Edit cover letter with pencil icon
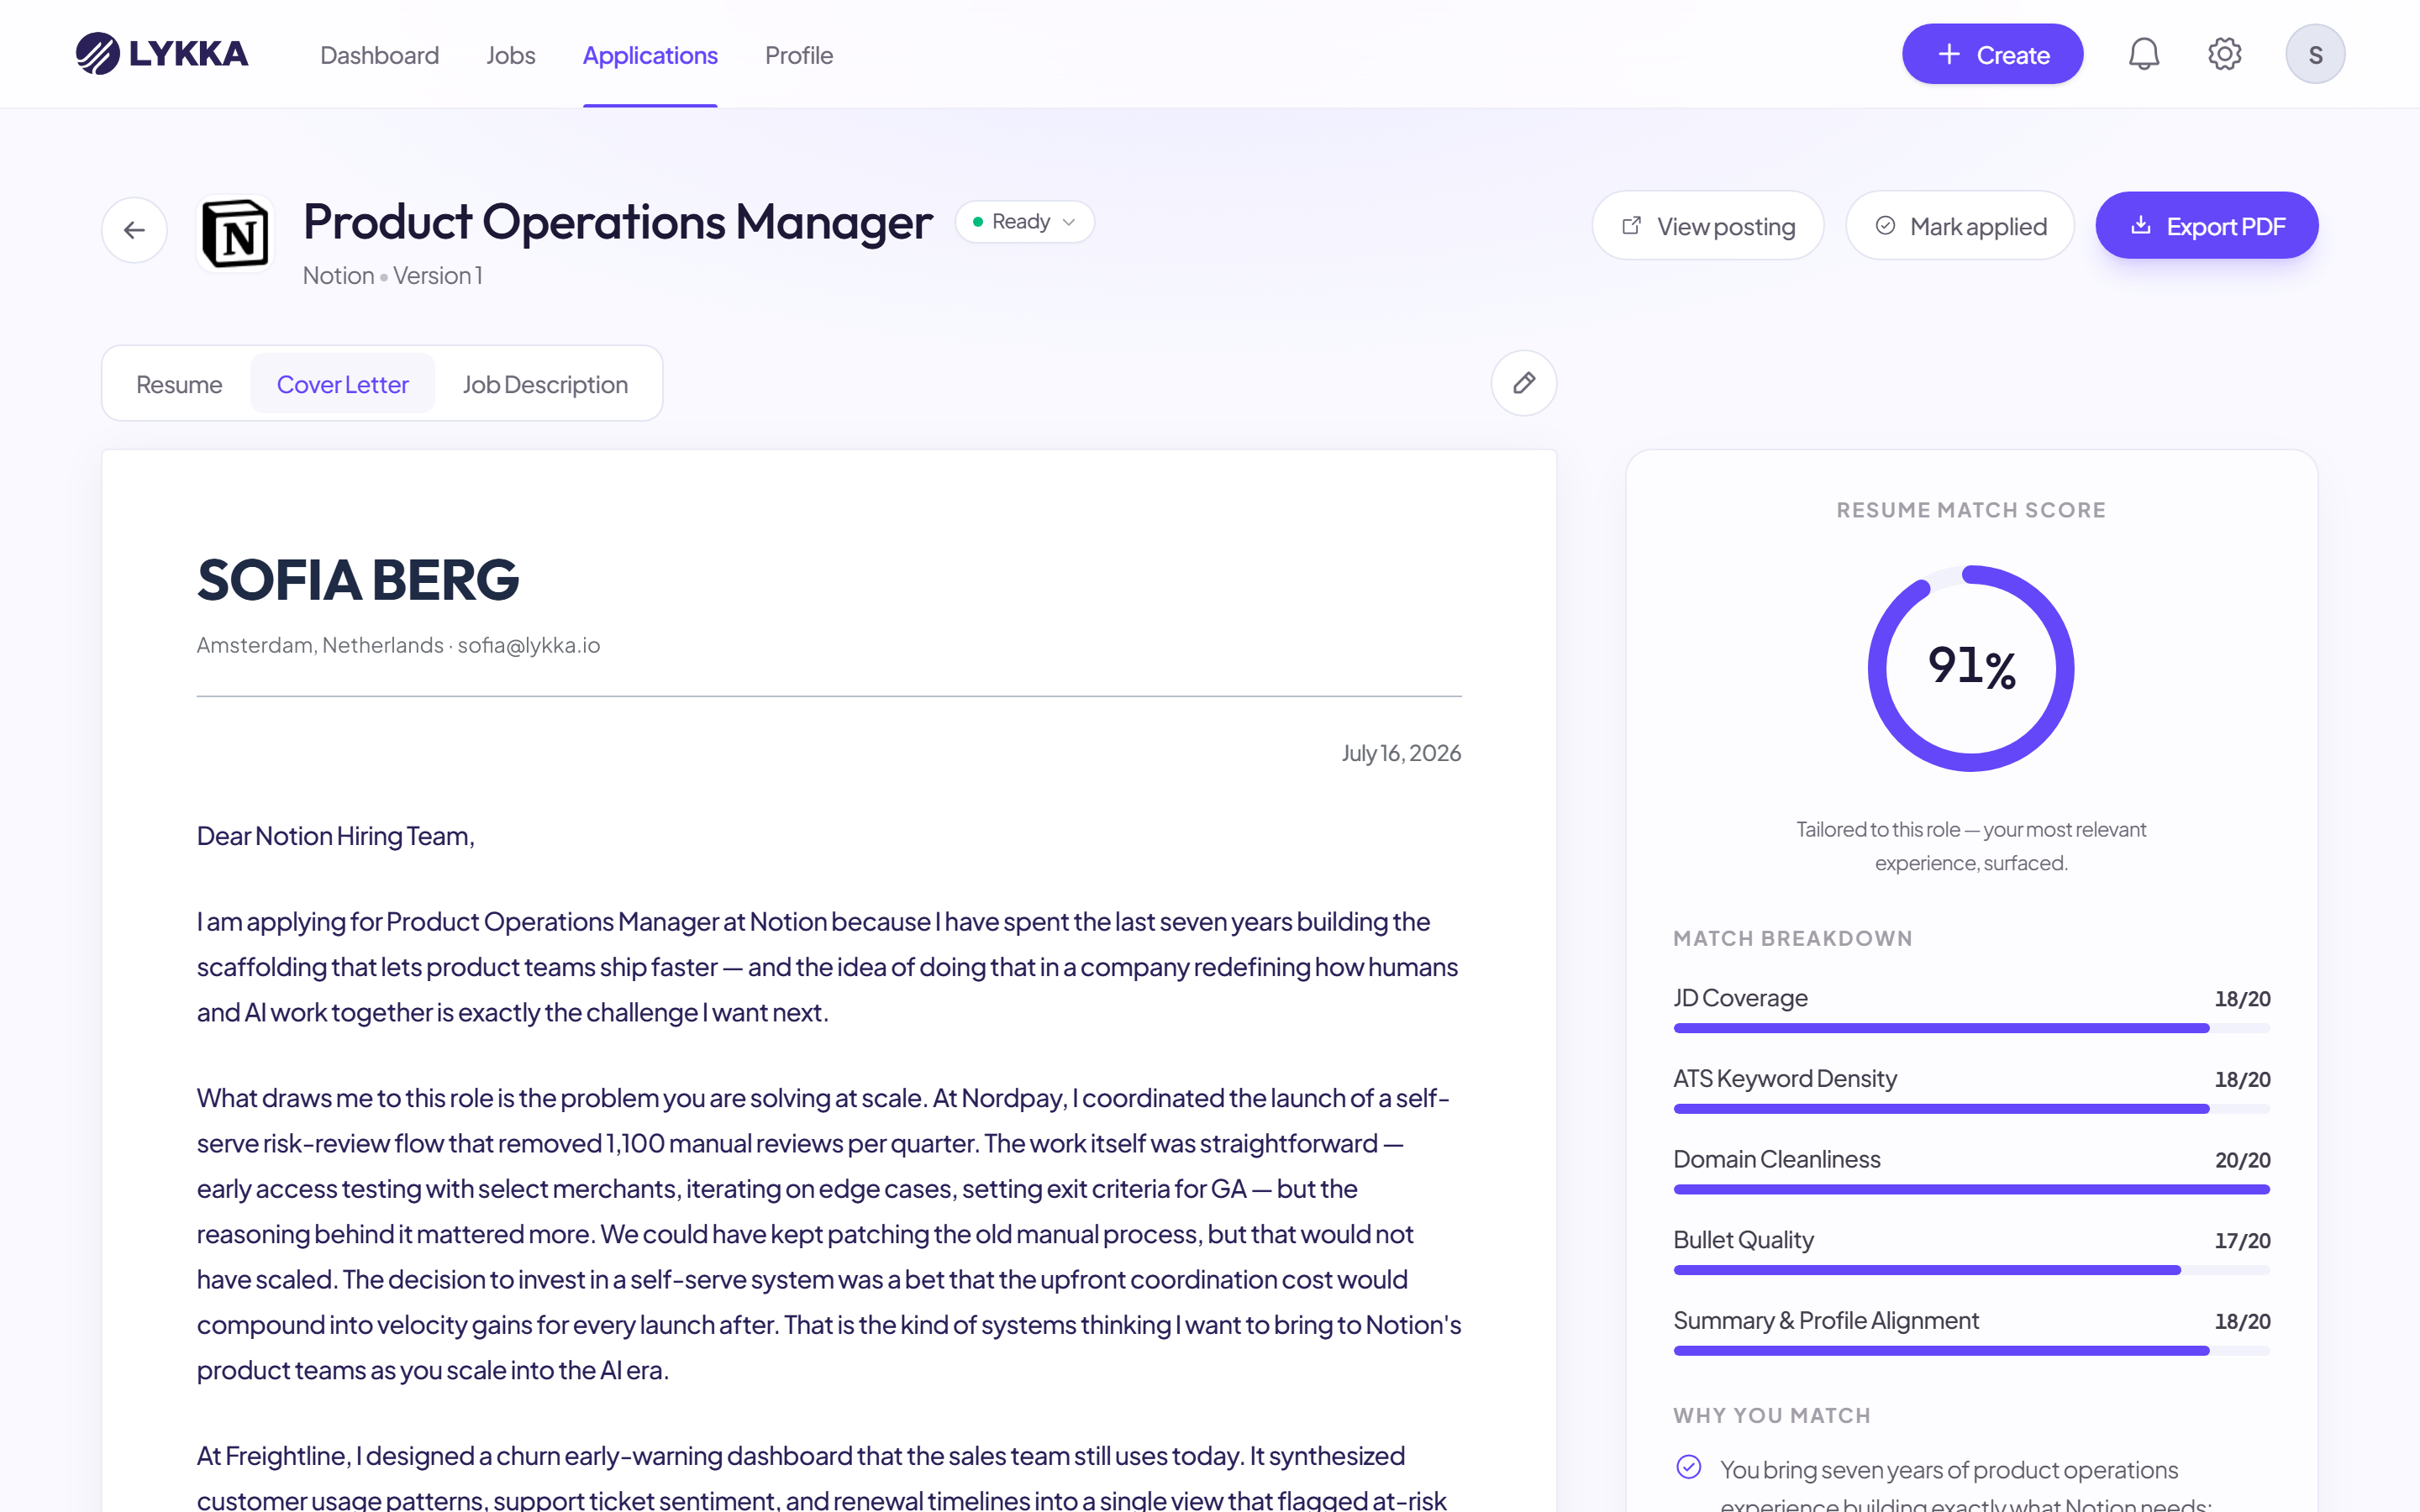 click(1523, 383)
